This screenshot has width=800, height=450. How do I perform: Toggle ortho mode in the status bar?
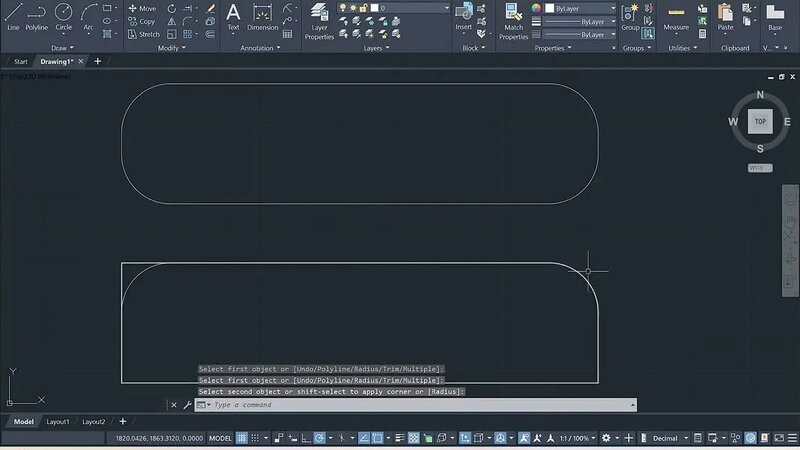tap(306, 438)
